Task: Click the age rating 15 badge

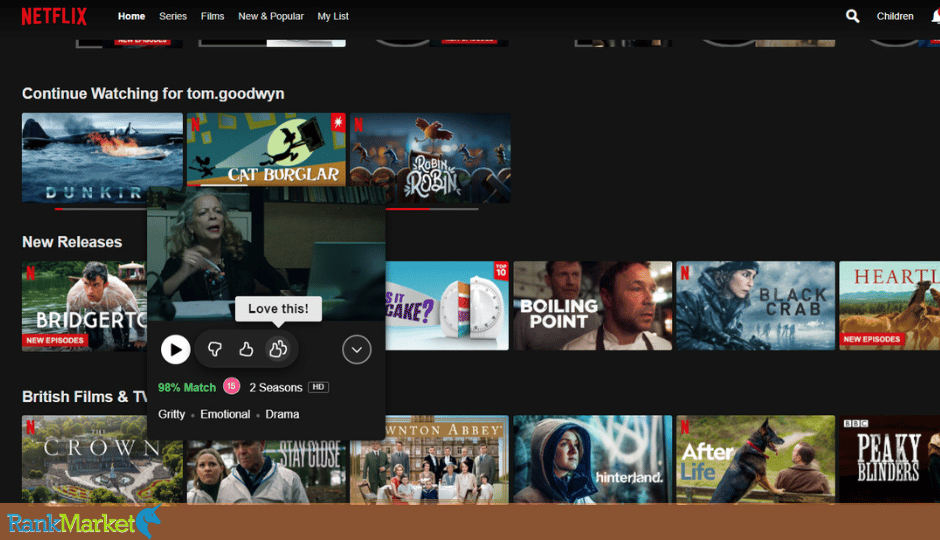Action: point(231,387)
